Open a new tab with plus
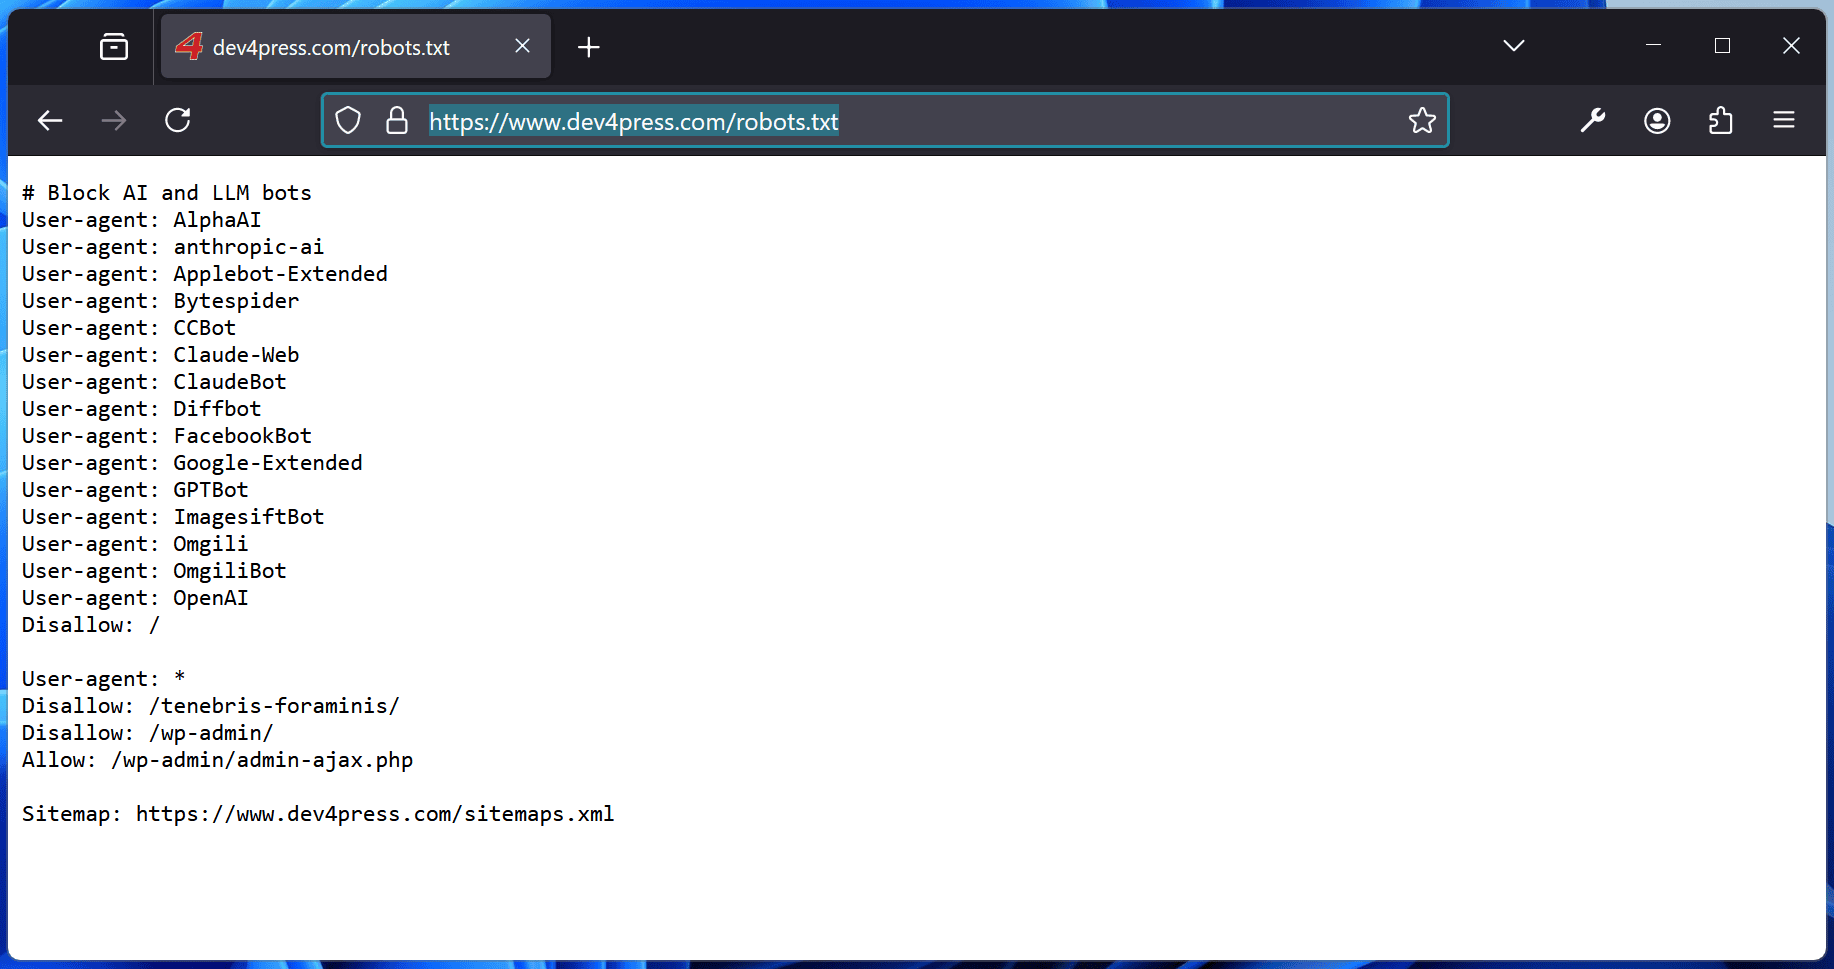The height and width of the screenshot is (969, 1834). pos(589,47)
